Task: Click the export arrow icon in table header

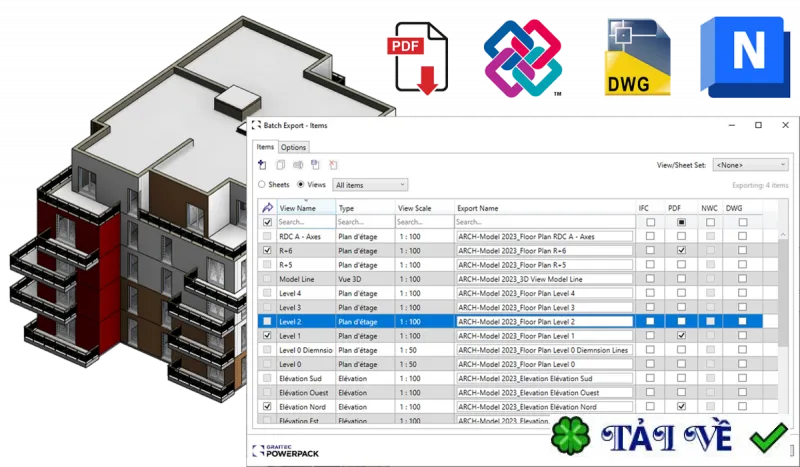Action: pos(267,208)
